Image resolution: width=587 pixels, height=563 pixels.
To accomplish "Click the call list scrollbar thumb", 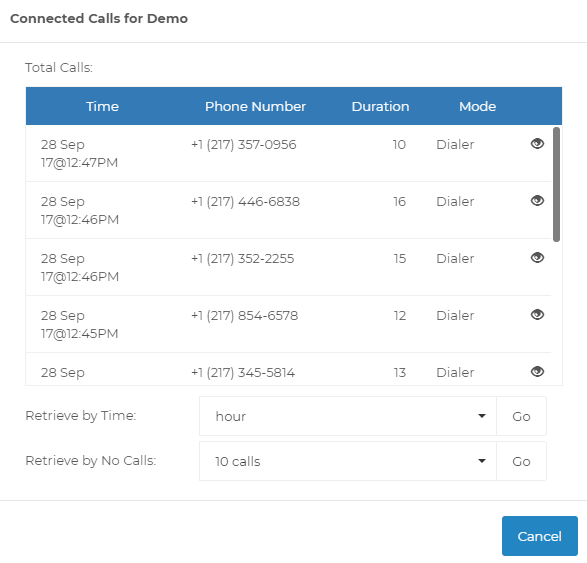I will click(x=556, y=184).
